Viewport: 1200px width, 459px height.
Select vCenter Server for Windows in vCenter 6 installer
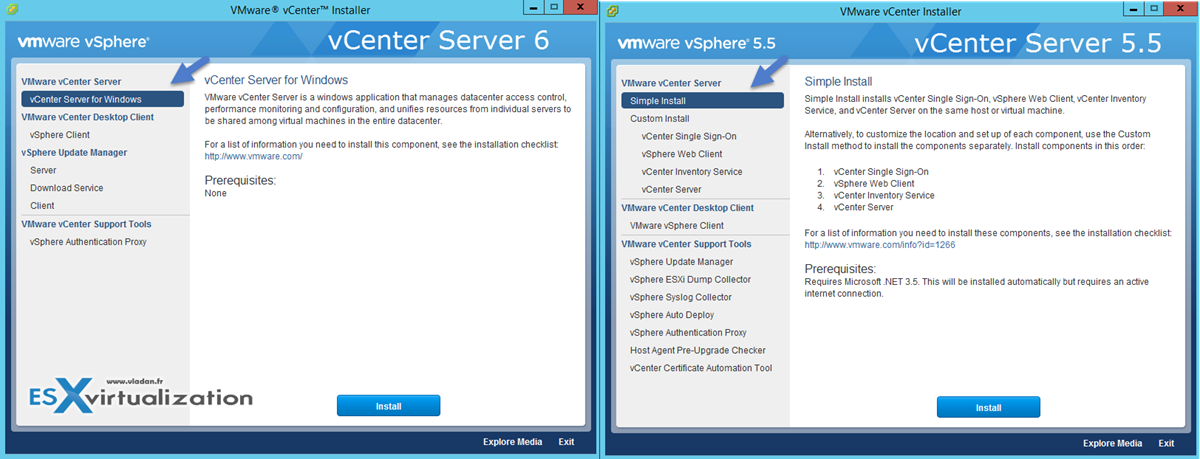(x=101, y=99)
